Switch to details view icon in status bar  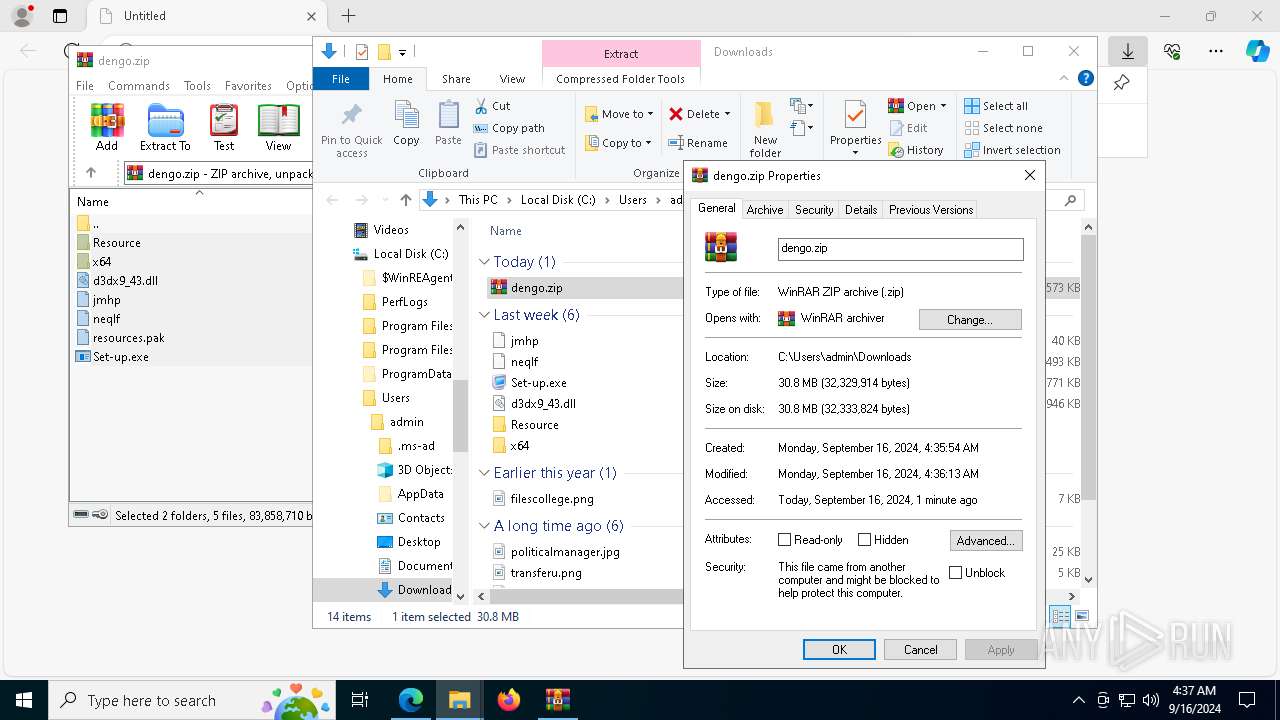point(1060,617)
